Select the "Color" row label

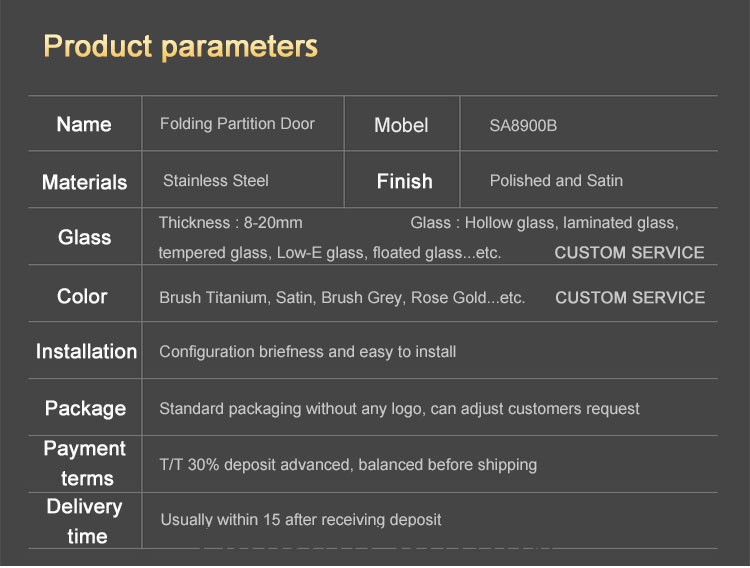[82, 296]
